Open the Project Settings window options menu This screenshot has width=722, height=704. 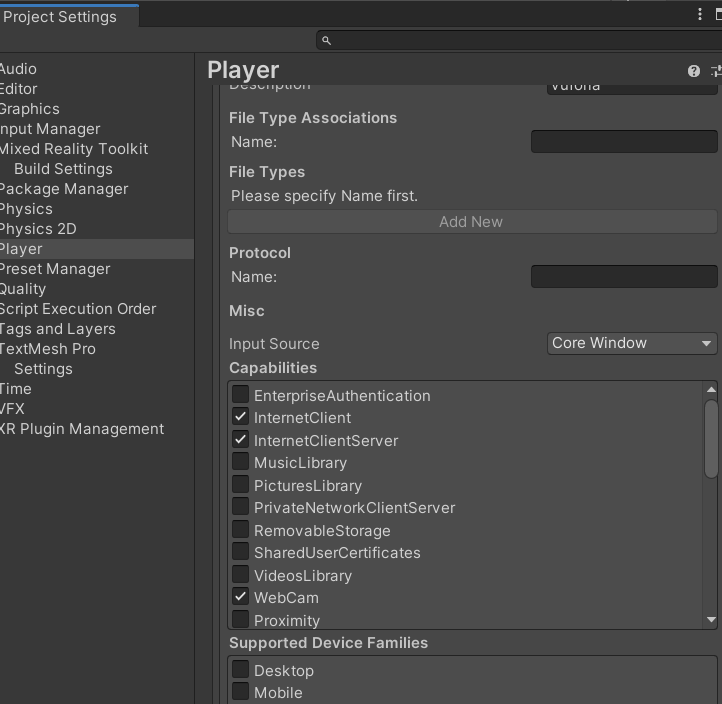click(700, 14)
